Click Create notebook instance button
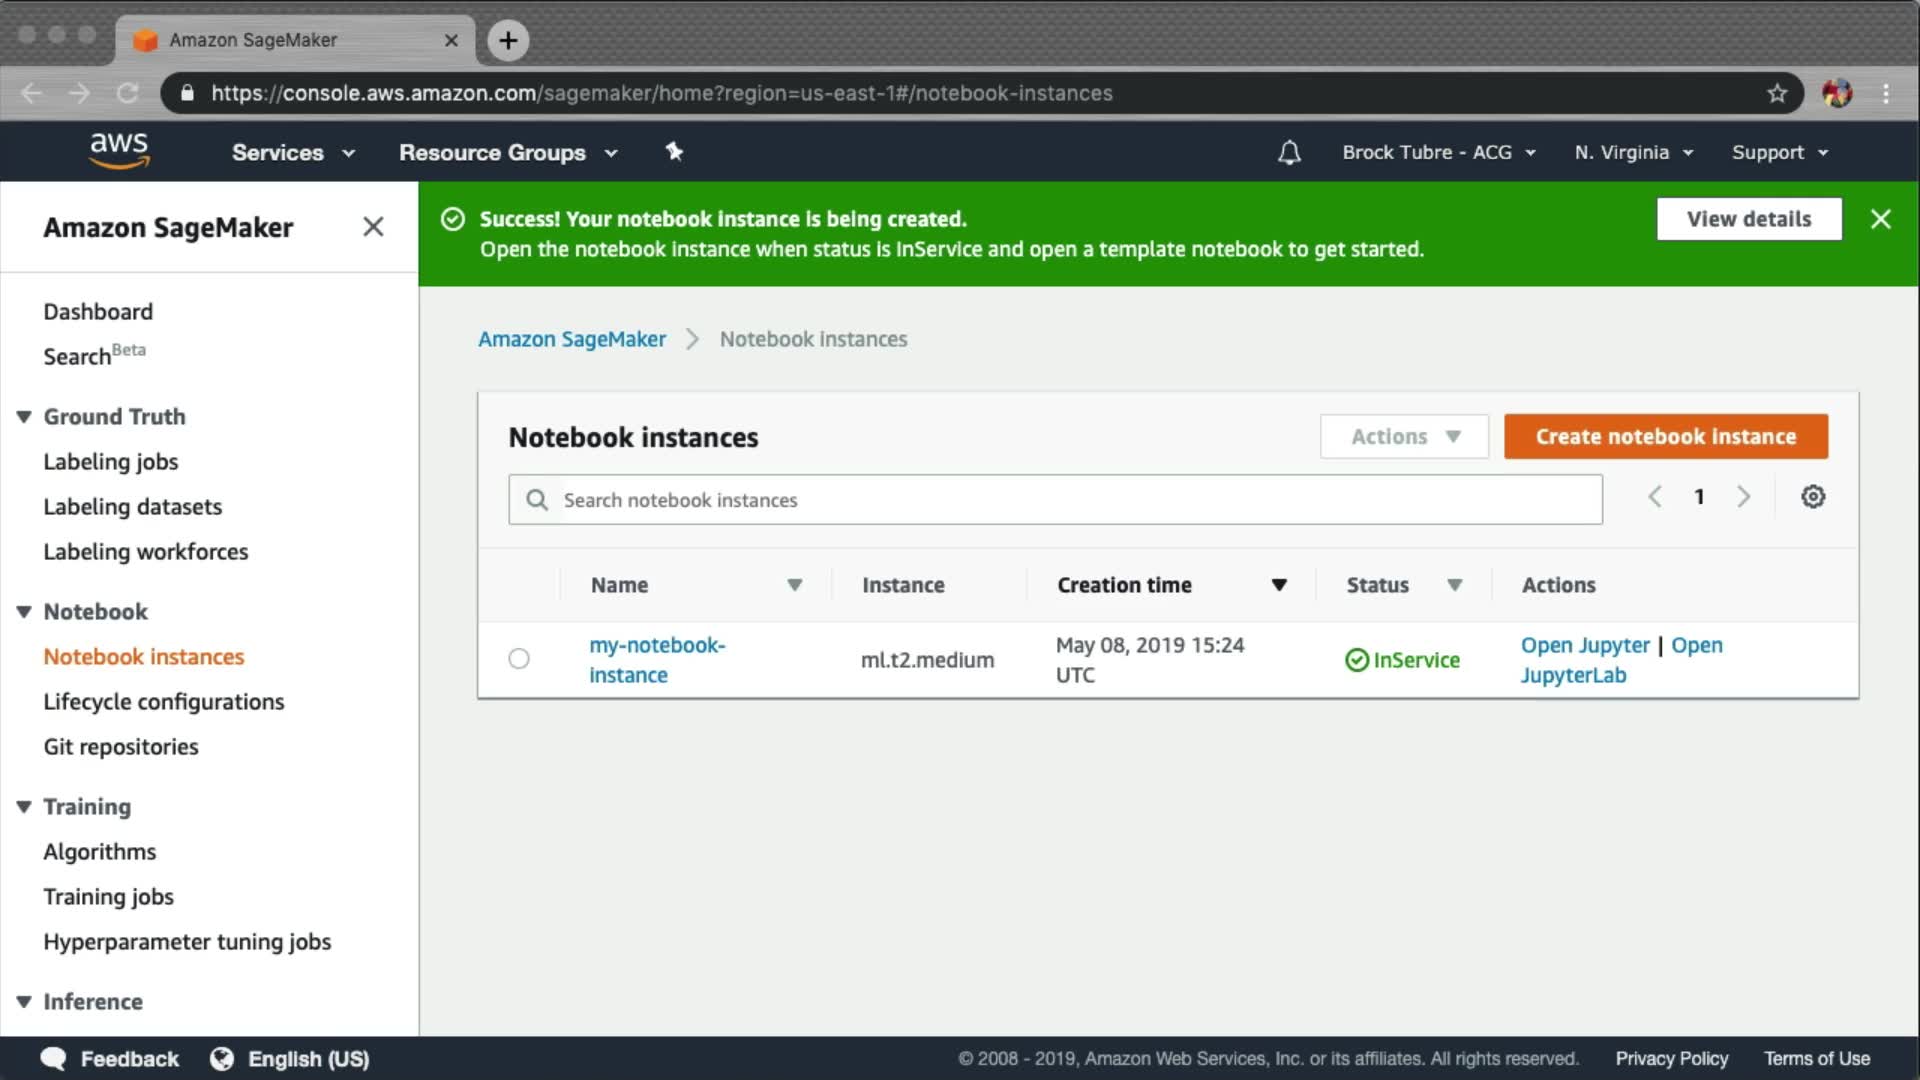This screenshot has height=1080, width=1920. point(1665,437)
